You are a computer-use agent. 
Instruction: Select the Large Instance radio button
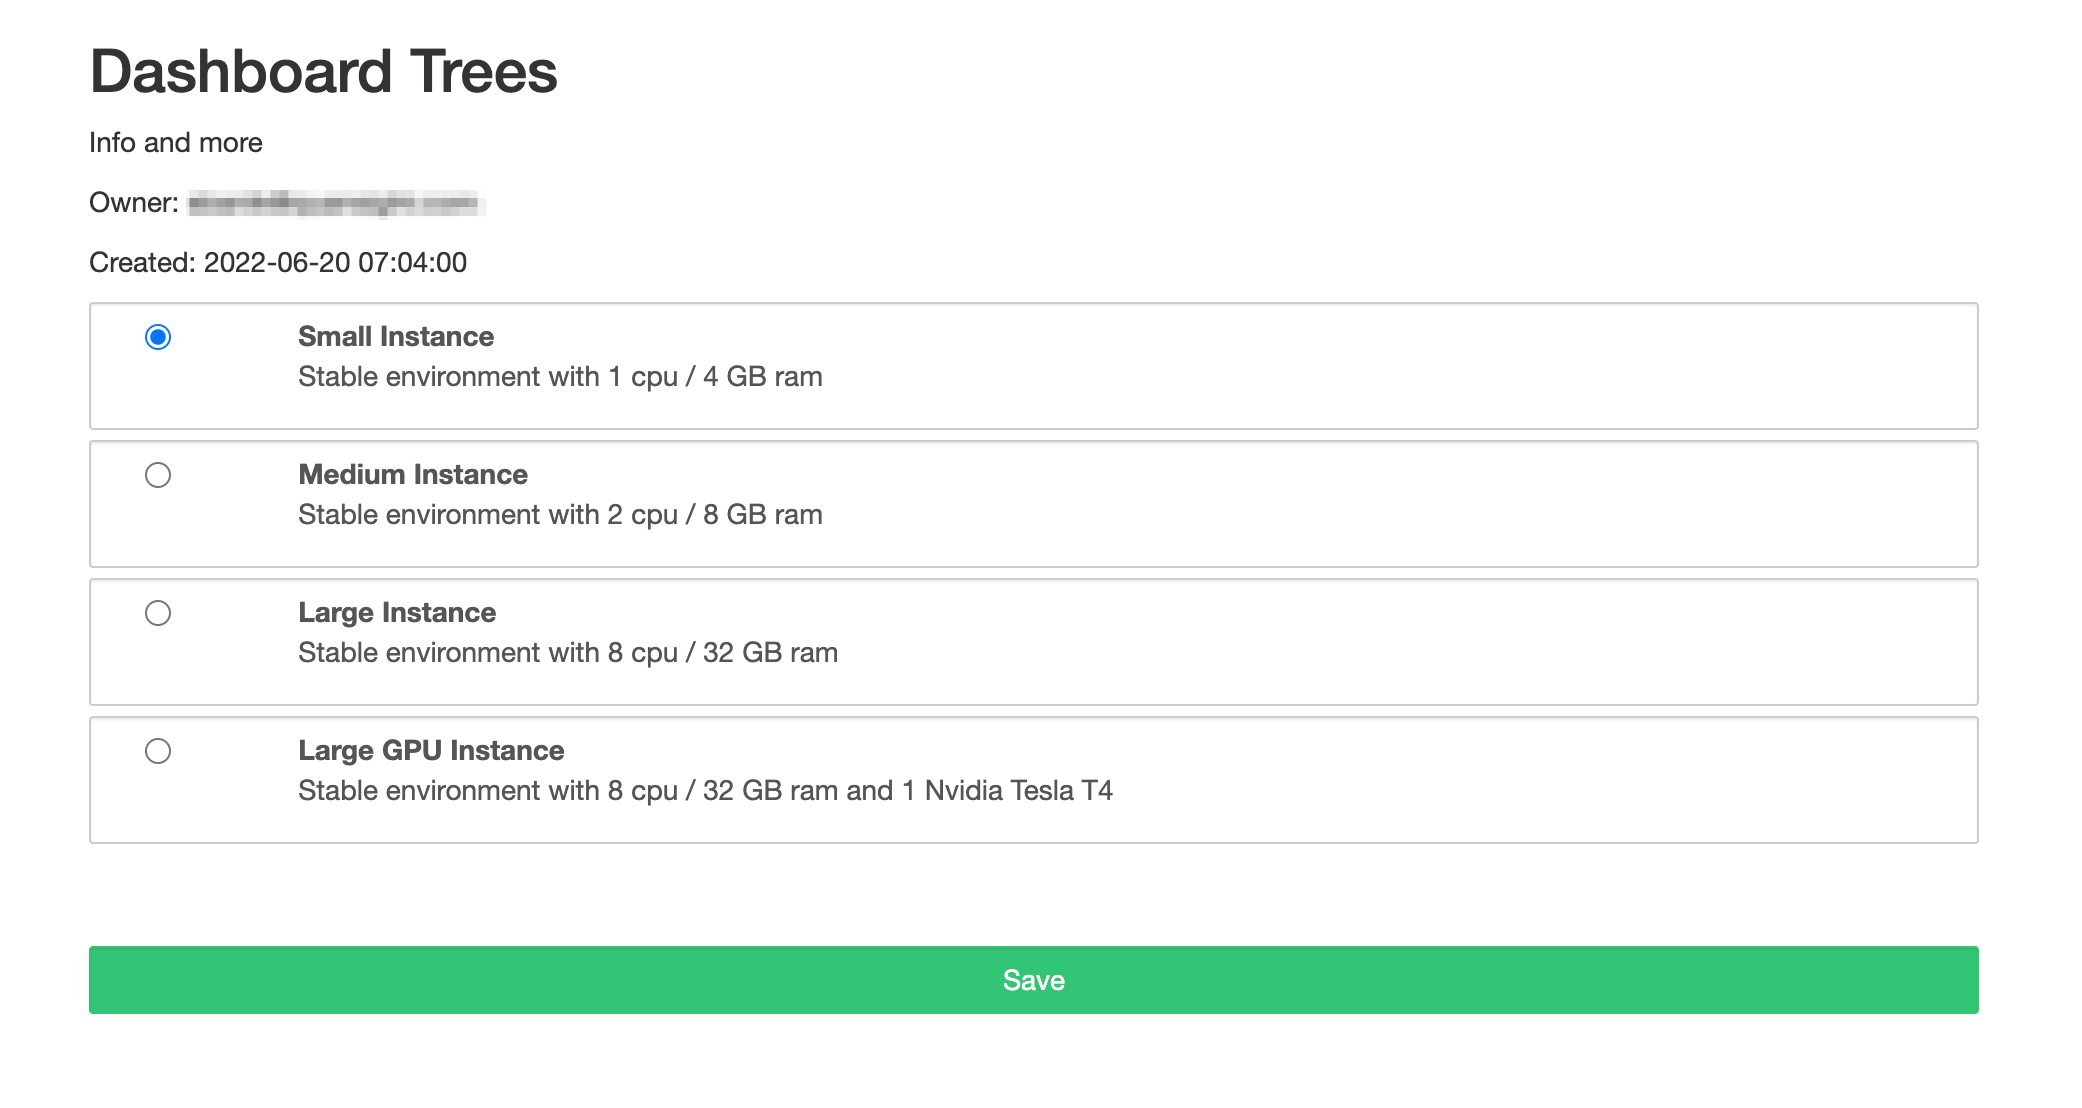(x=157, y=614)
